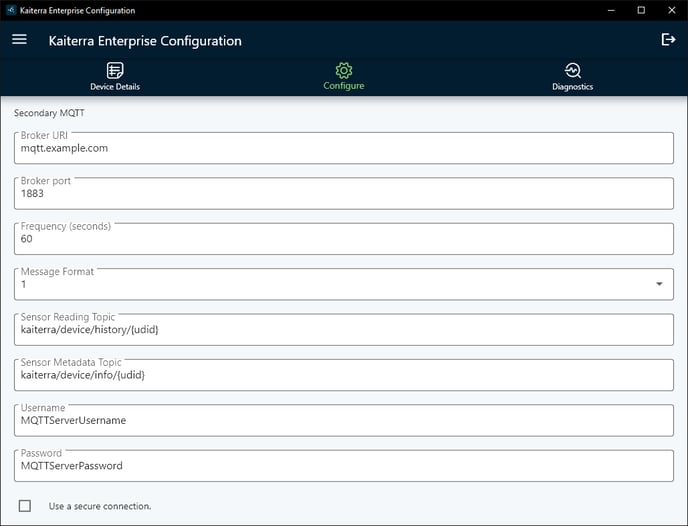
Task: Click the Kaiterra app icon in title bar
Action: [11, 10]
